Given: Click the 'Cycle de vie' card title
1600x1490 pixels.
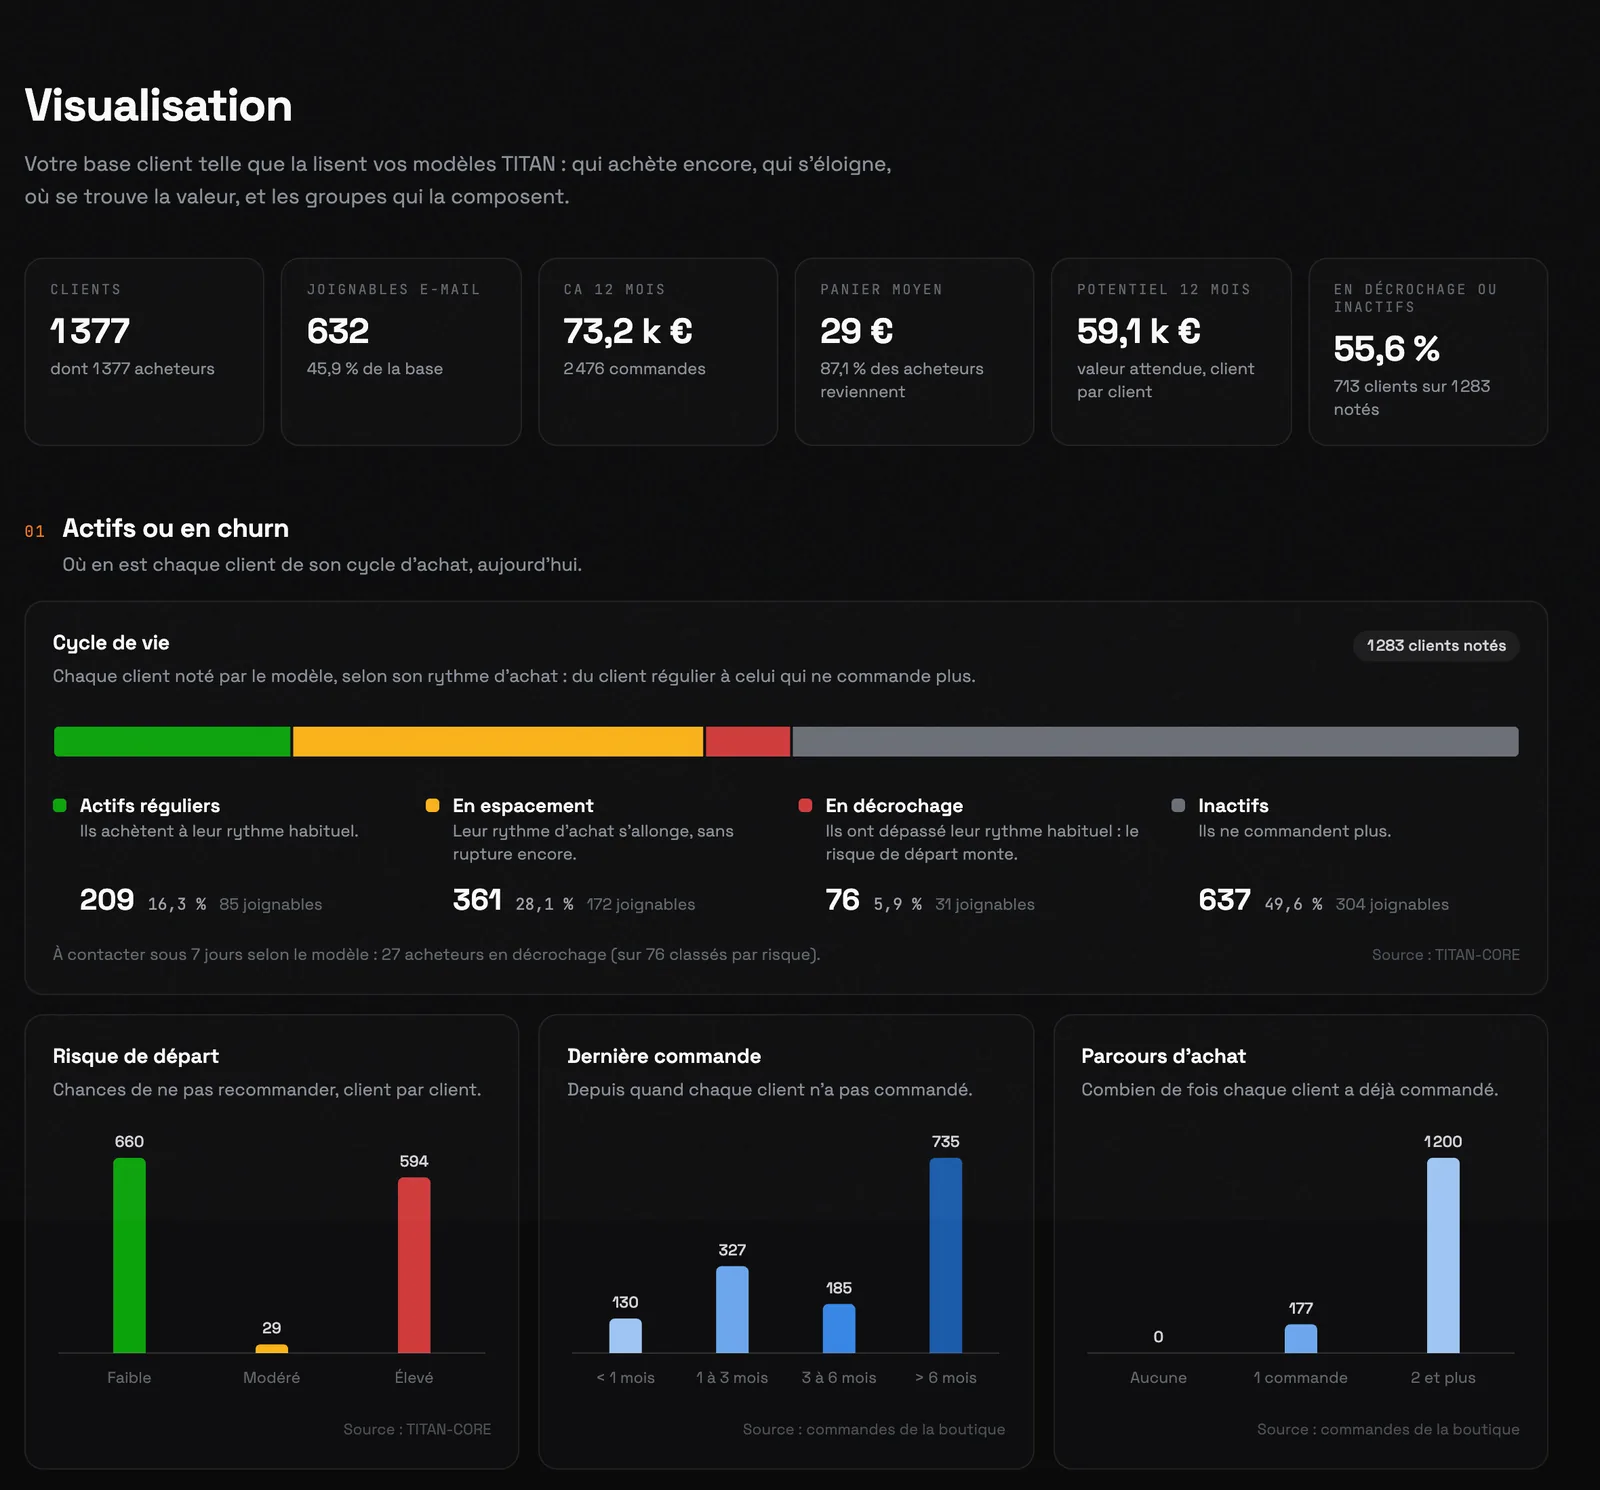Looking at the screenshot, I should (x=111, y=643).
